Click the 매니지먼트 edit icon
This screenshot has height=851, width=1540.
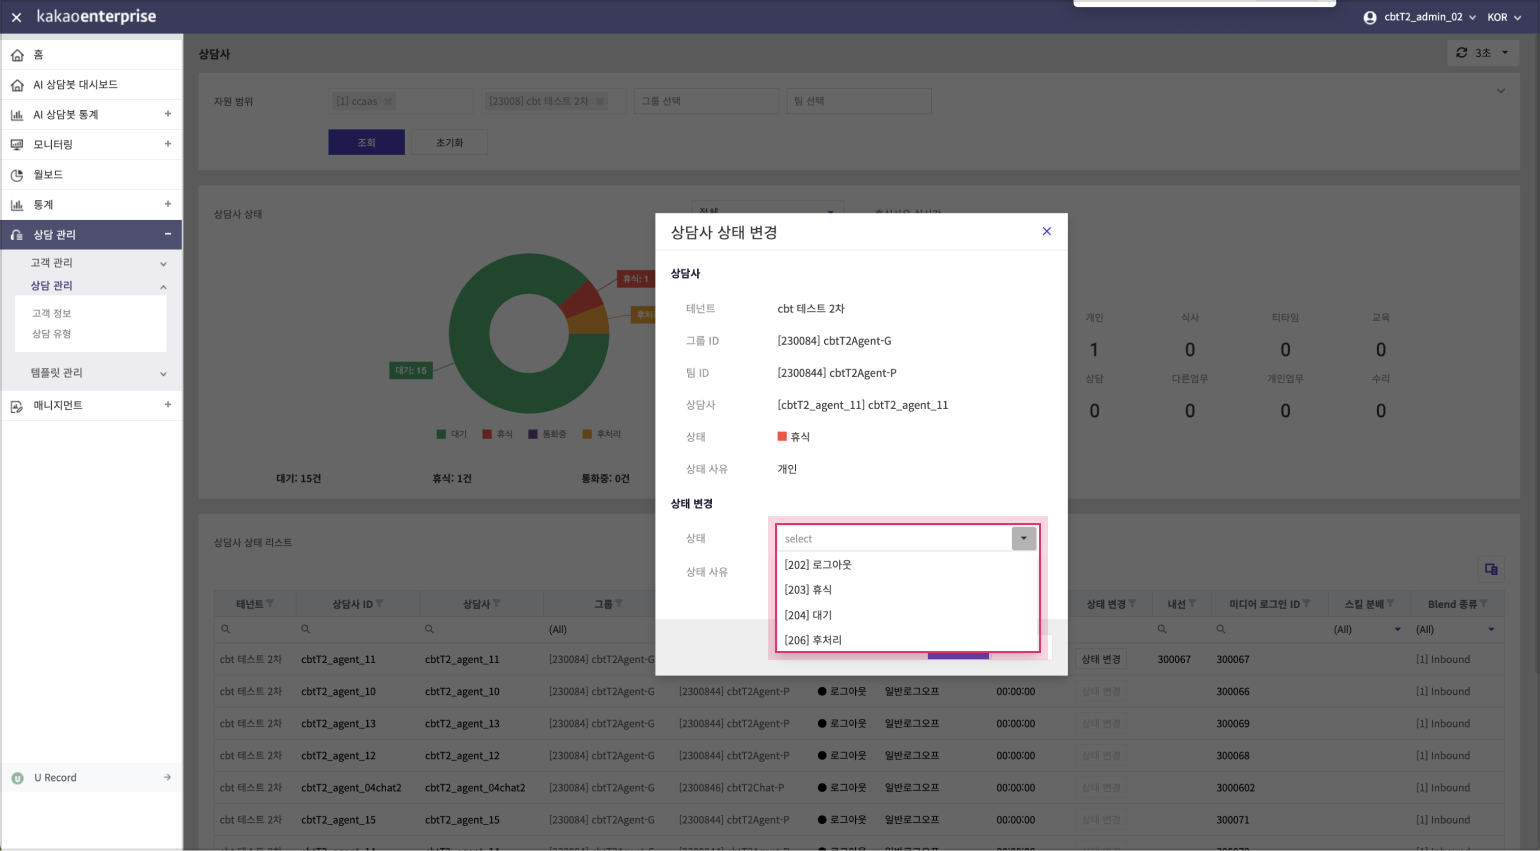point(17,406)
